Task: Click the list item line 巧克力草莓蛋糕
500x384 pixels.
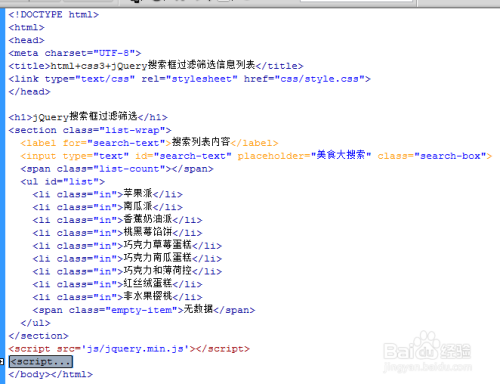Action: pyautogui.click(x=127, y=245)
